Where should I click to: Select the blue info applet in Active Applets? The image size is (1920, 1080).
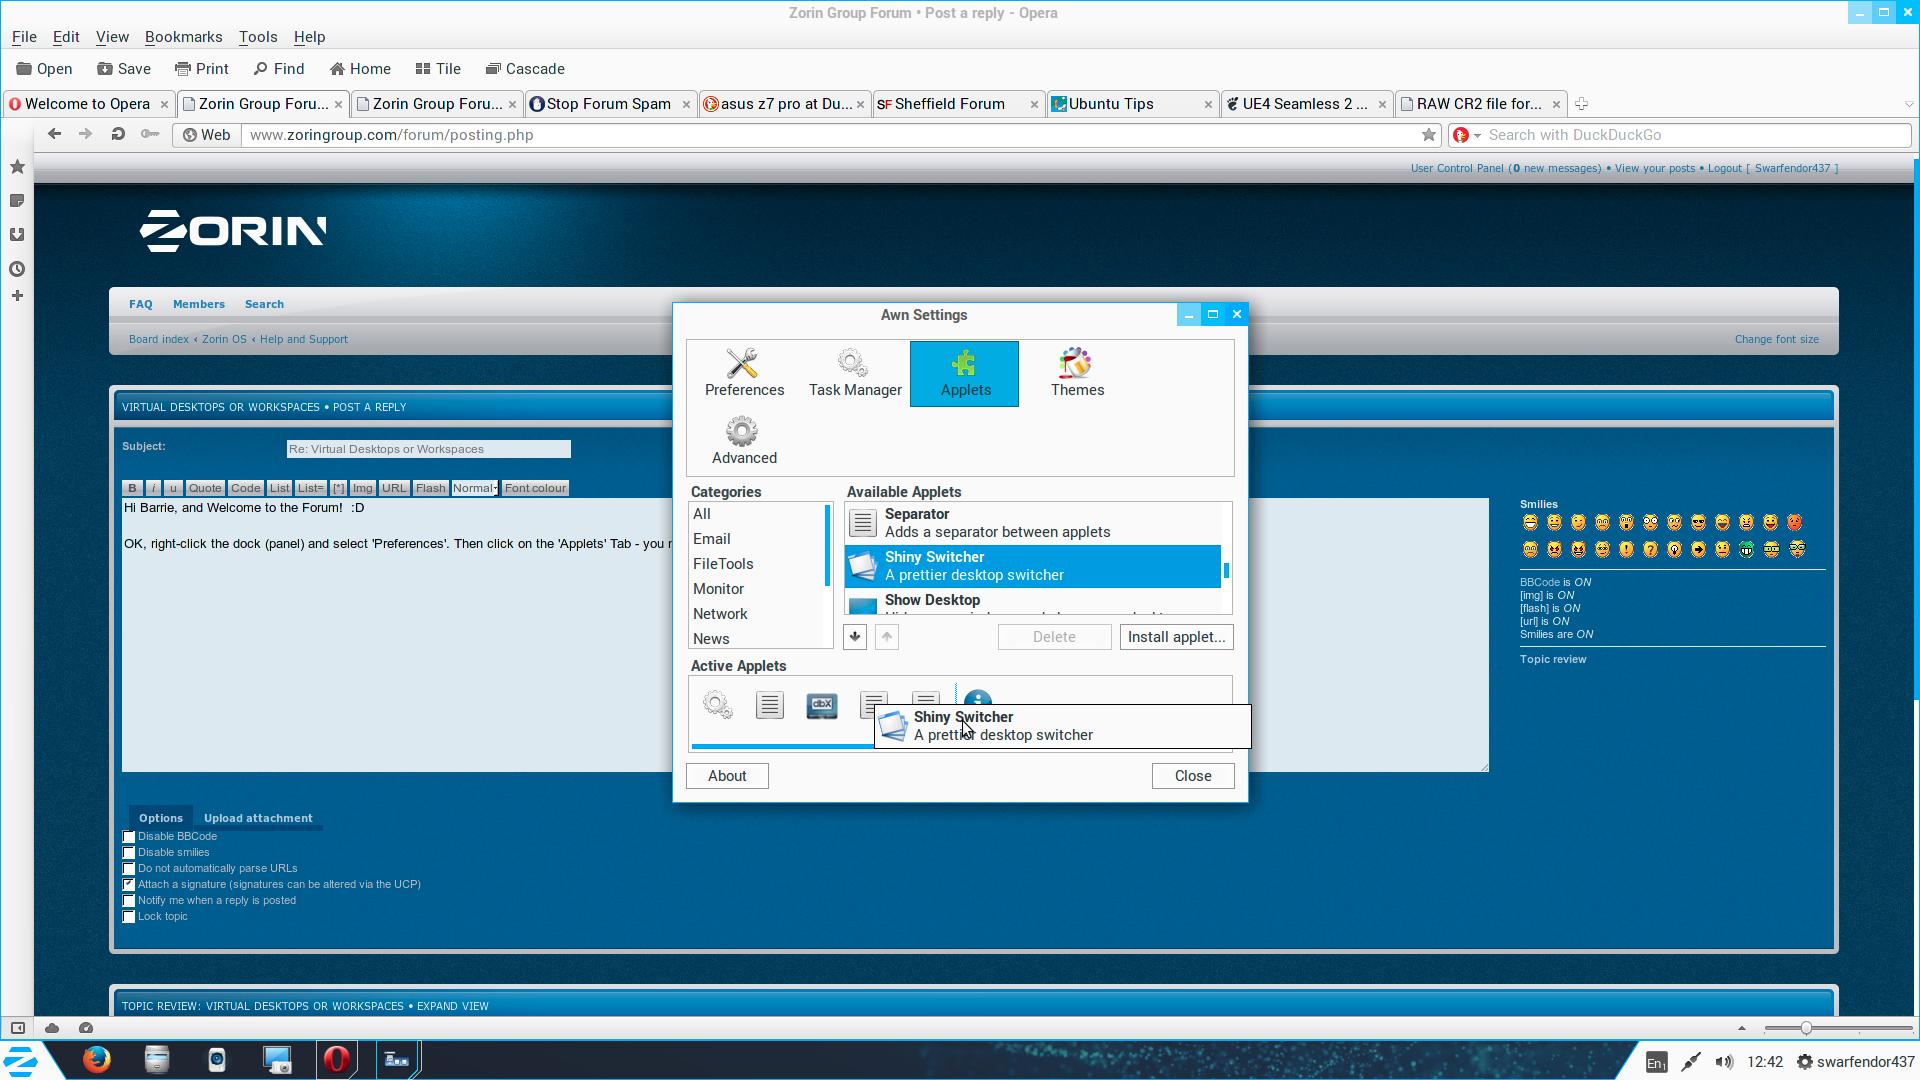(977, 698)
